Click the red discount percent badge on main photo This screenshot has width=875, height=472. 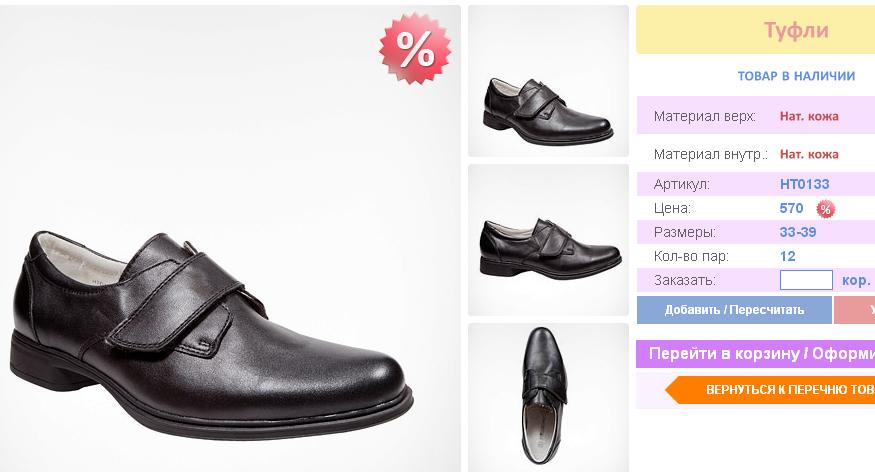415,48
